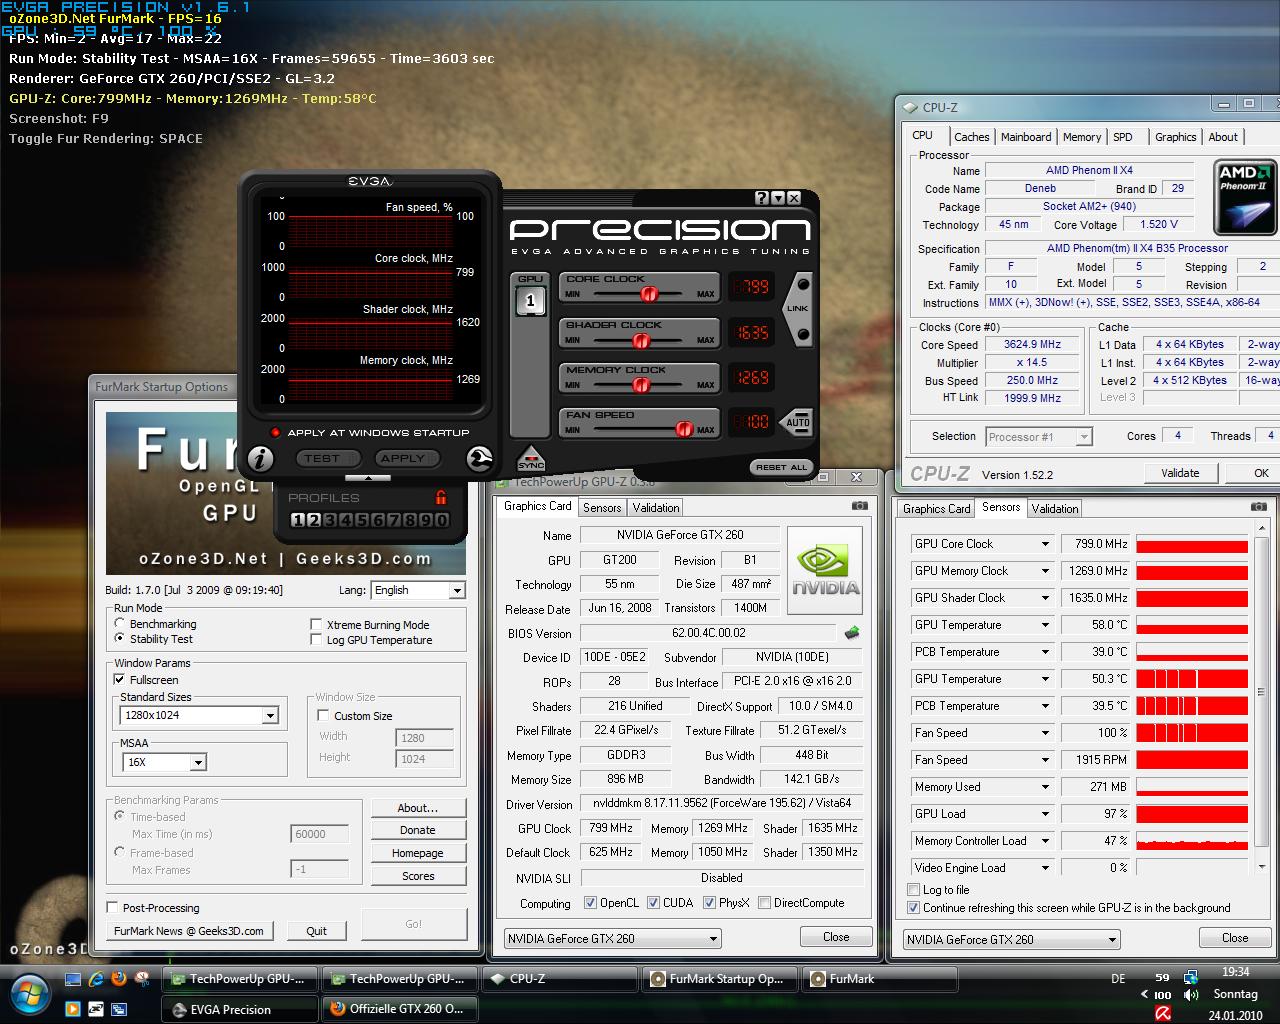Screen dimensions: 1280x1024
Task: Click Donate button in FurMark
Action: tap(417, 830)
